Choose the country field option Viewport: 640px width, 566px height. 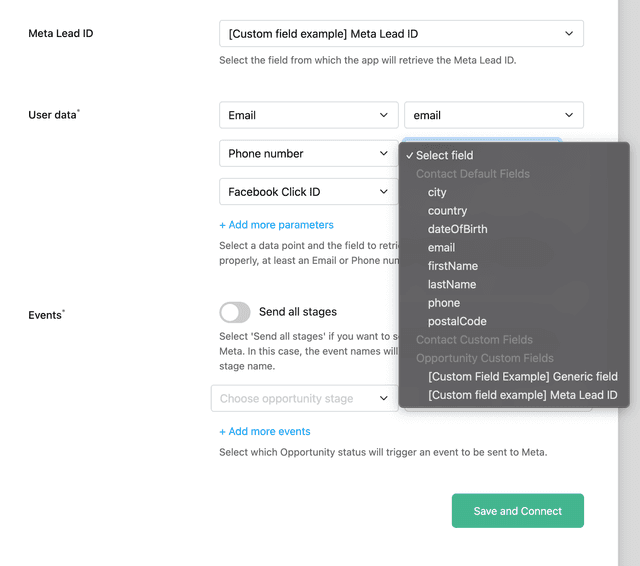(447, 211)
